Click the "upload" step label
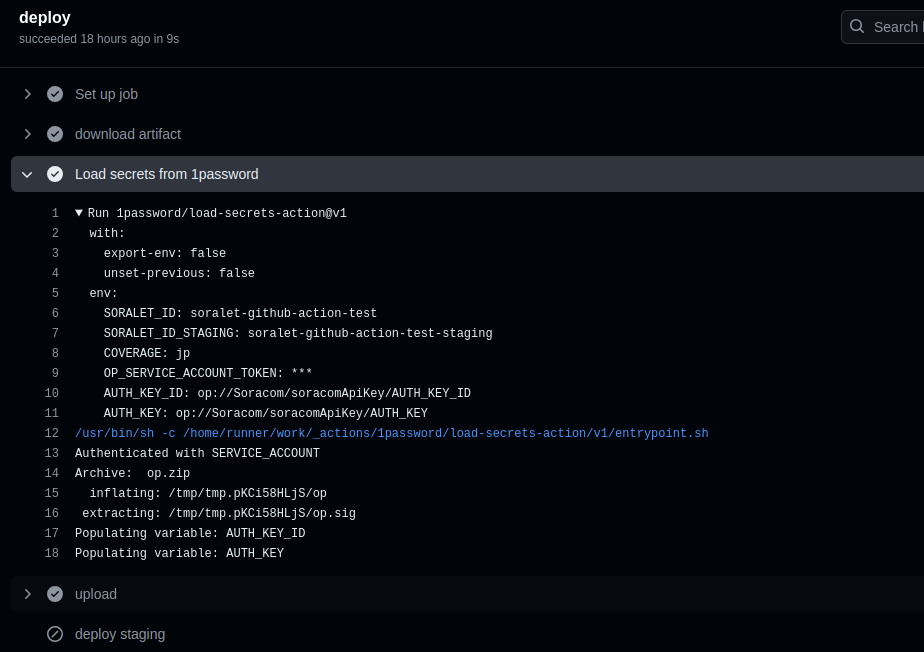The width and height of the screenshot is (924, 652). [x=96, y=594]
